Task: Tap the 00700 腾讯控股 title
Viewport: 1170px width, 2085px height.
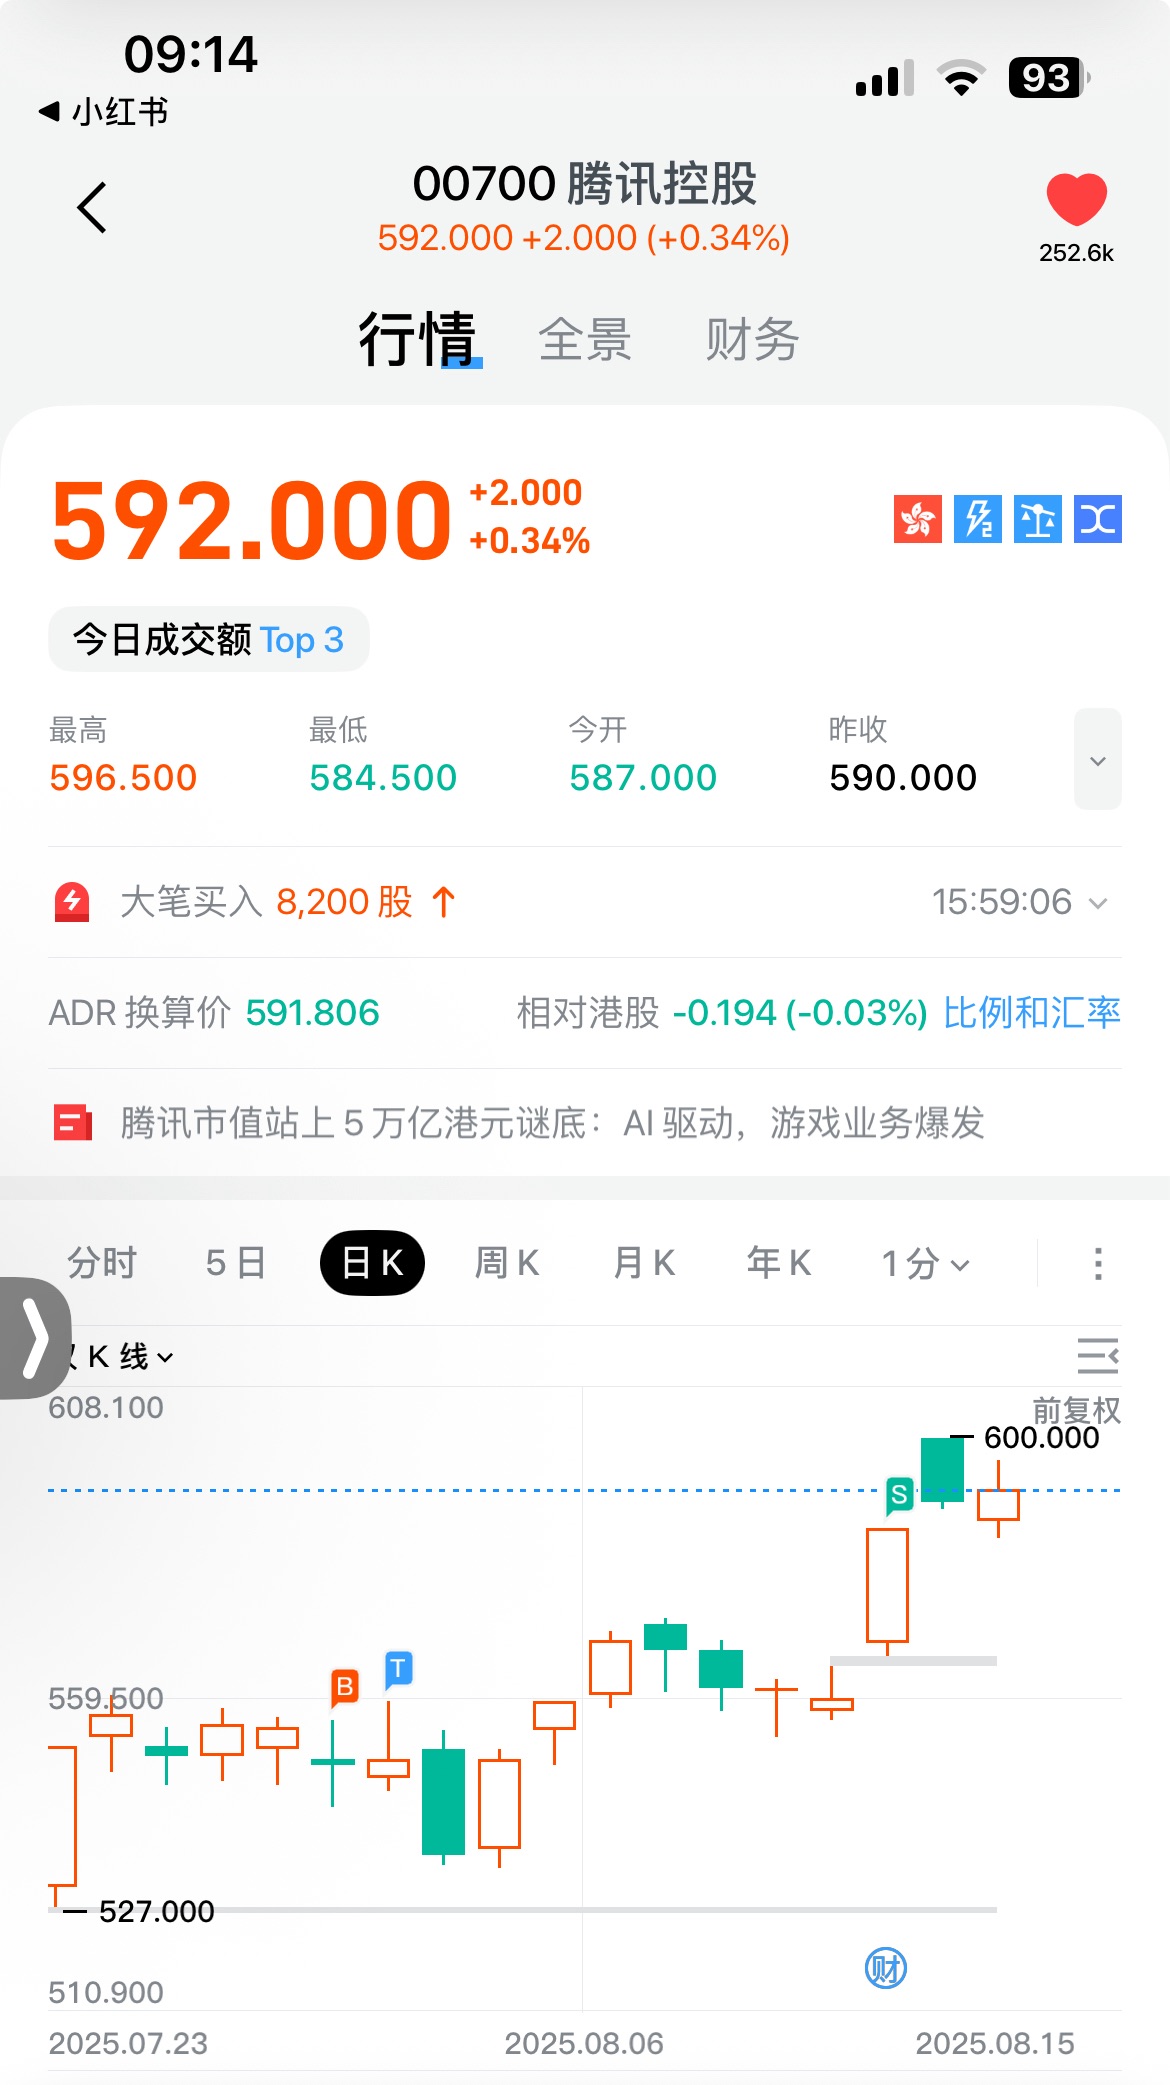Action: click(x=585, y=184)
